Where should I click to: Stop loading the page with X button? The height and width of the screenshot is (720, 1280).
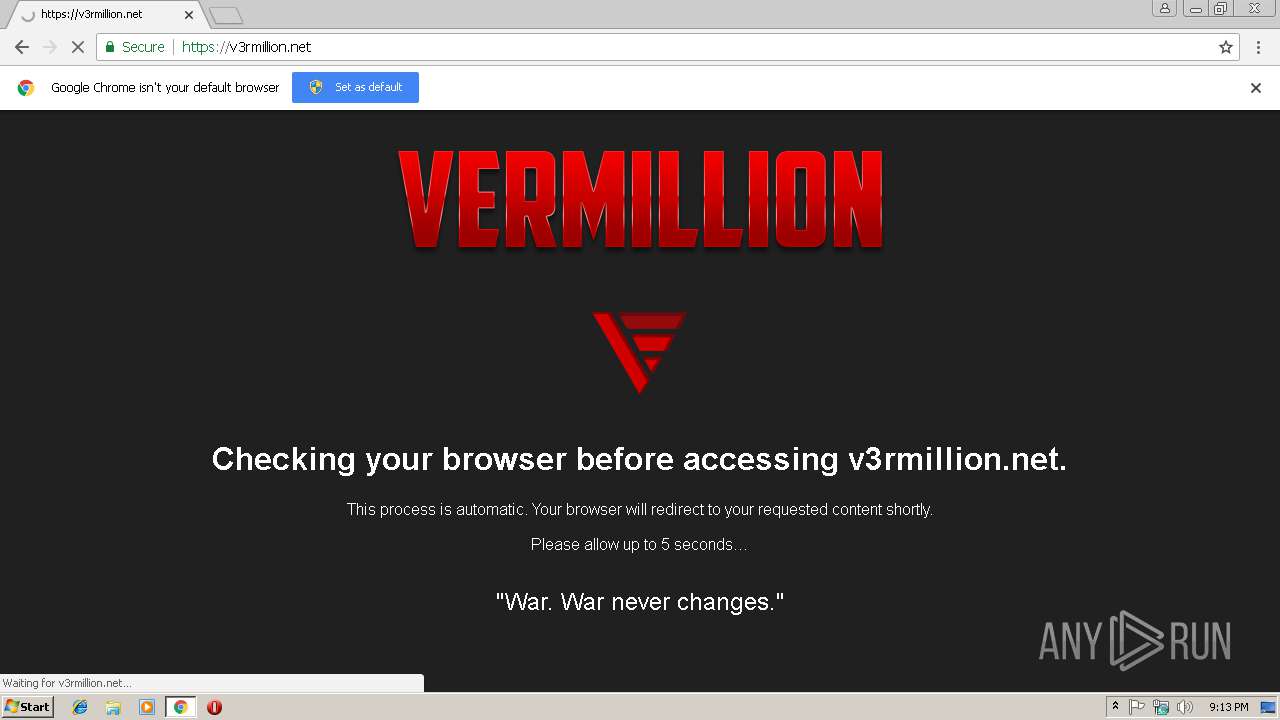[77, 47]
